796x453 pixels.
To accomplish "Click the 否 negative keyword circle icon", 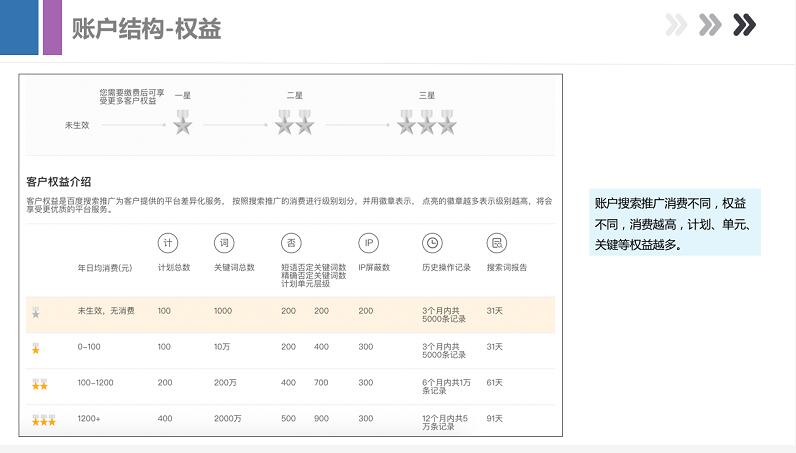I will [291, 243].
